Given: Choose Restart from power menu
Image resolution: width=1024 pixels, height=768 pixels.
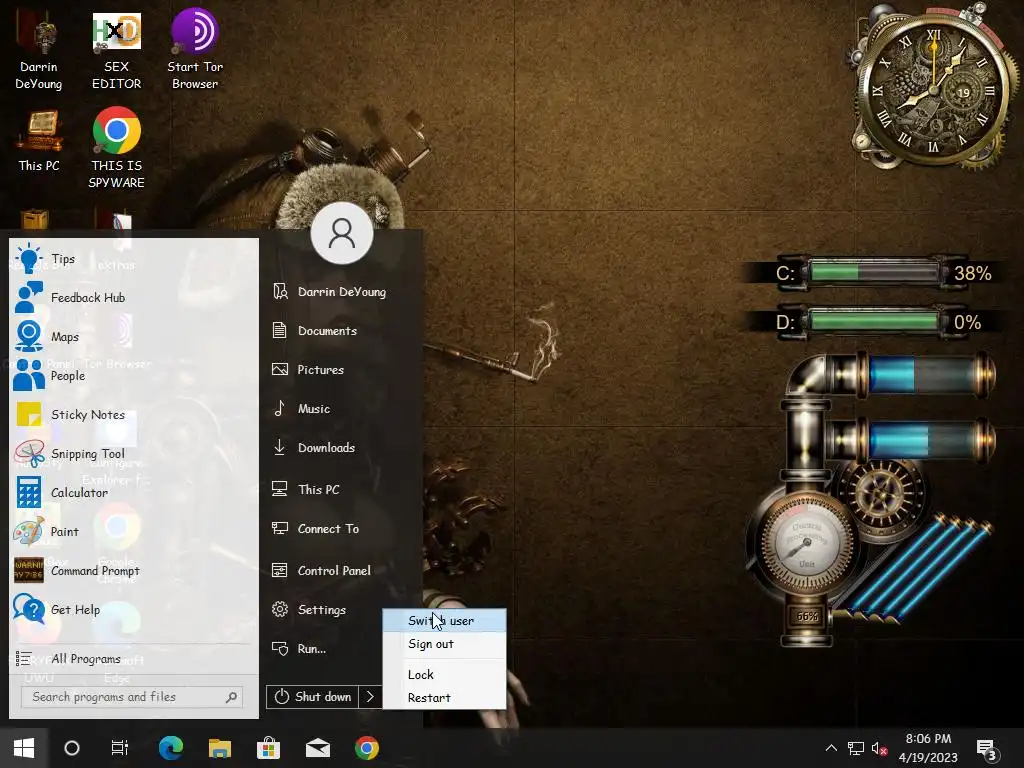Looking at the screenshot, I should (444, 697).
